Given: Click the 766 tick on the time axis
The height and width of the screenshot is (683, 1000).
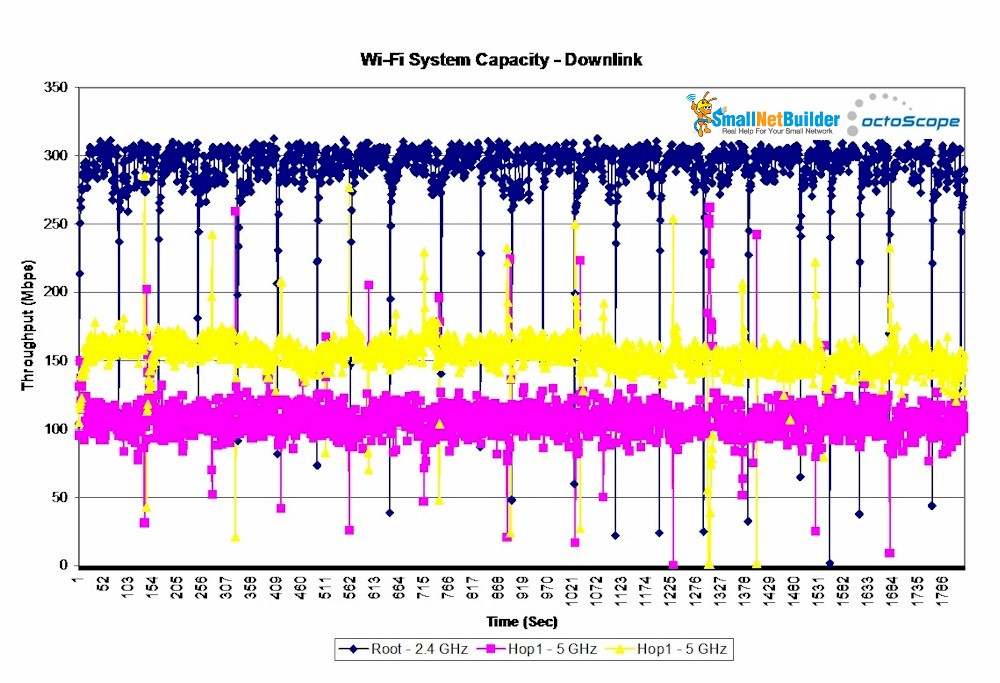Looking at the screenshot, I should click(448, 586).
